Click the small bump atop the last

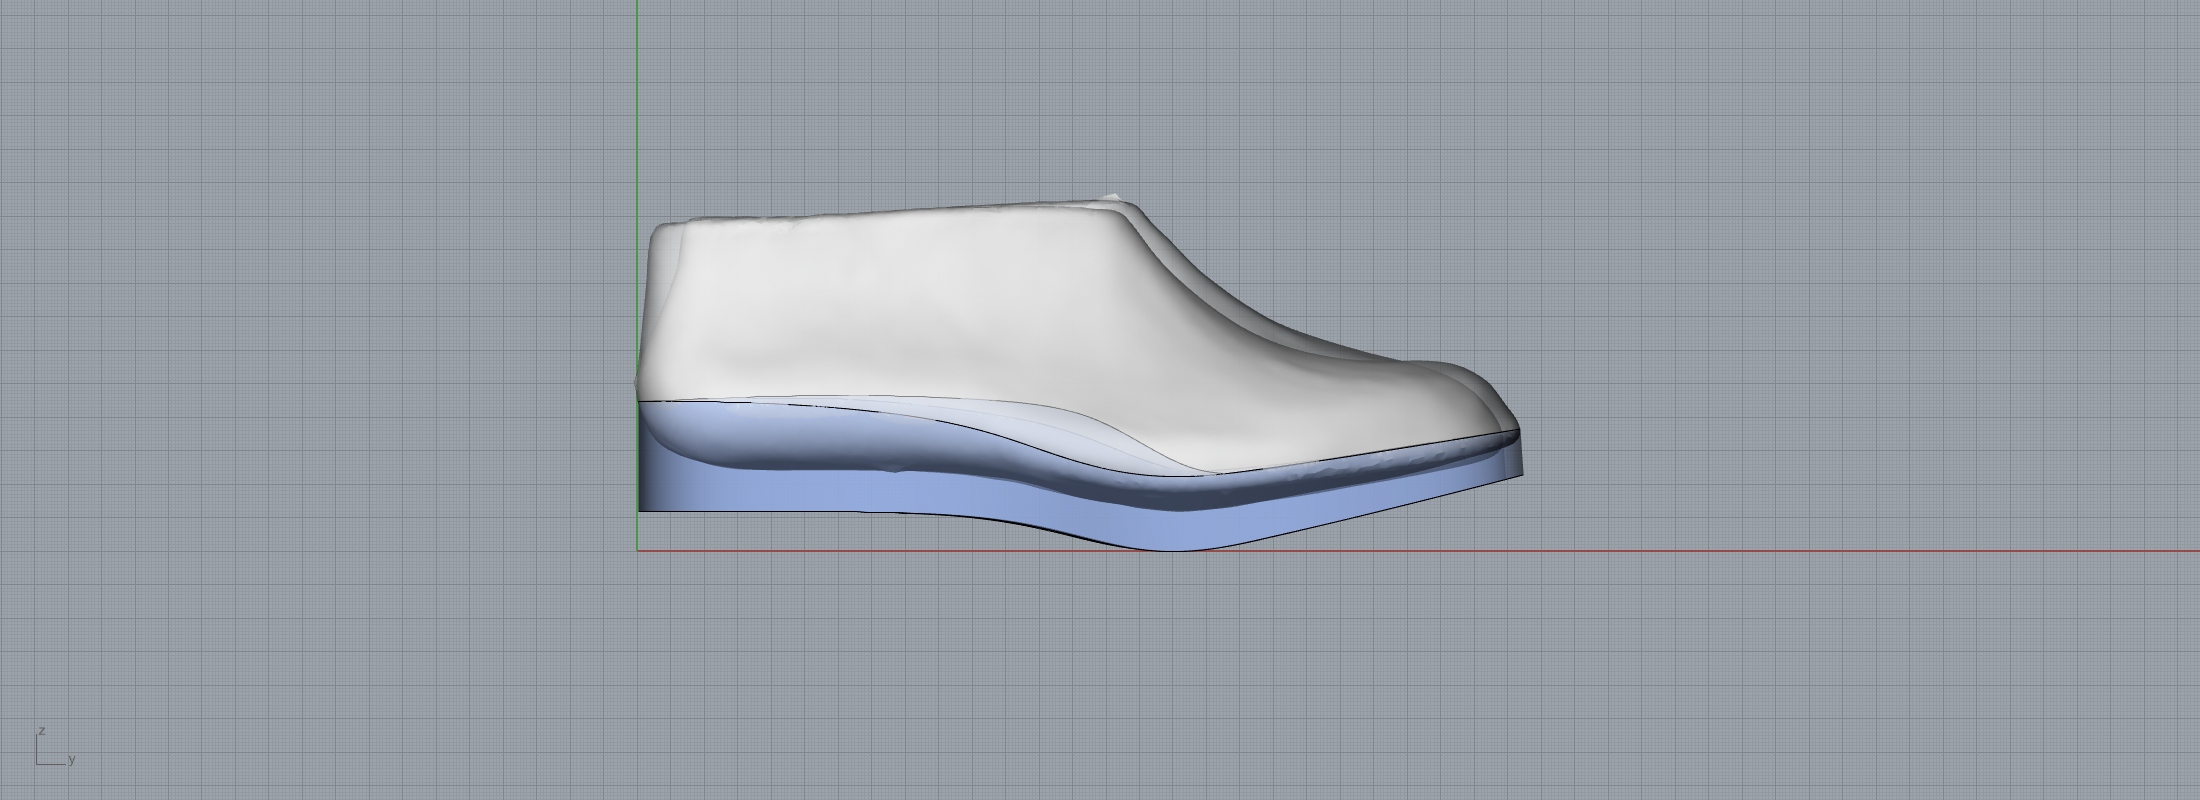[1112, 195]
